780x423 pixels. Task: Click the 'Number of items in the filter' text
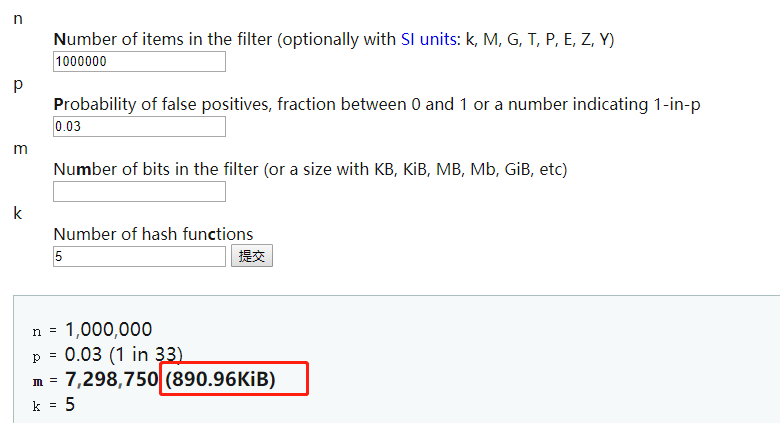(163, 39)
